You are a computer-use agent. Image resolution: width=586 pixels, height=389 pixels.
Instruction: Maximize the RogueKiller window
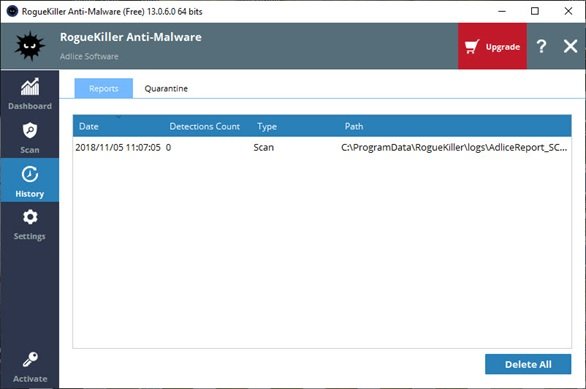coord(535,11)
